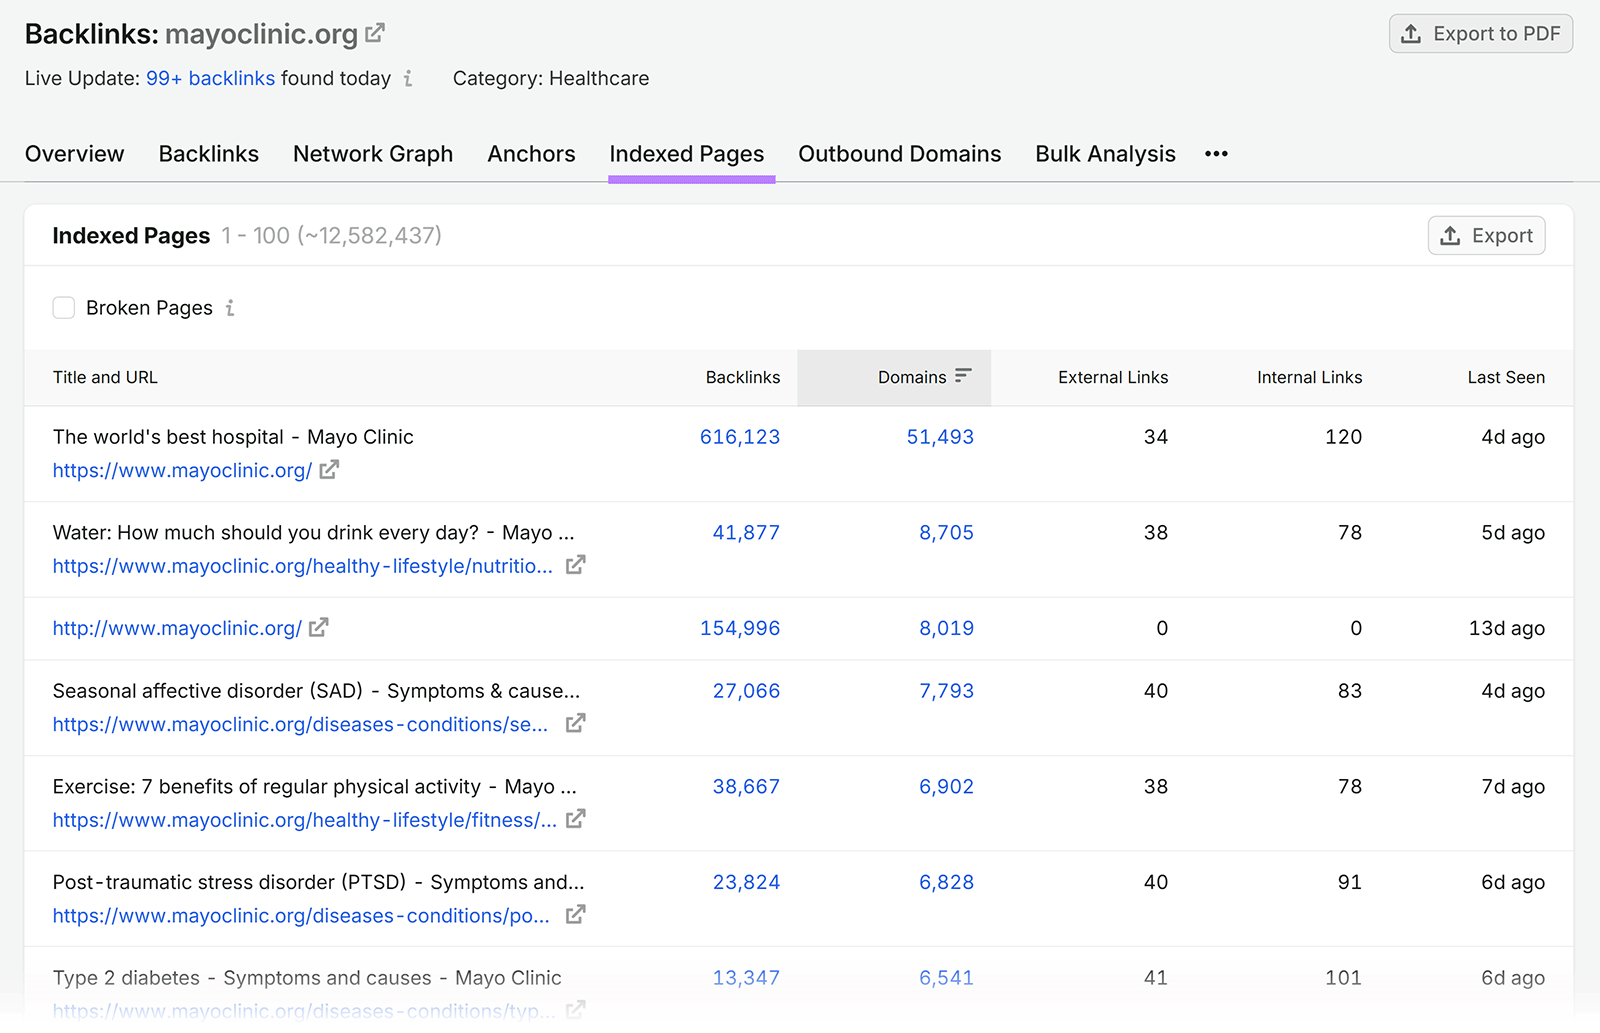Click the '7d ago' last seen value

pos(1513,787)
